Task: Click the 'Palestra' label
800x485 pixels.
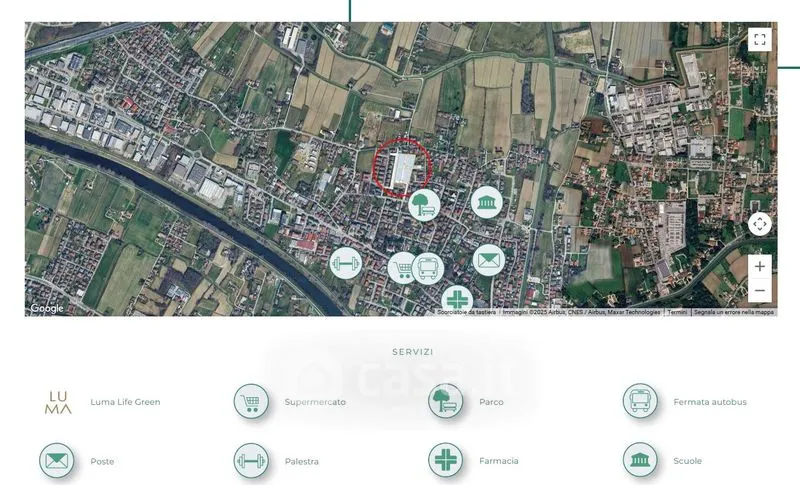Action: pos(302,461)
